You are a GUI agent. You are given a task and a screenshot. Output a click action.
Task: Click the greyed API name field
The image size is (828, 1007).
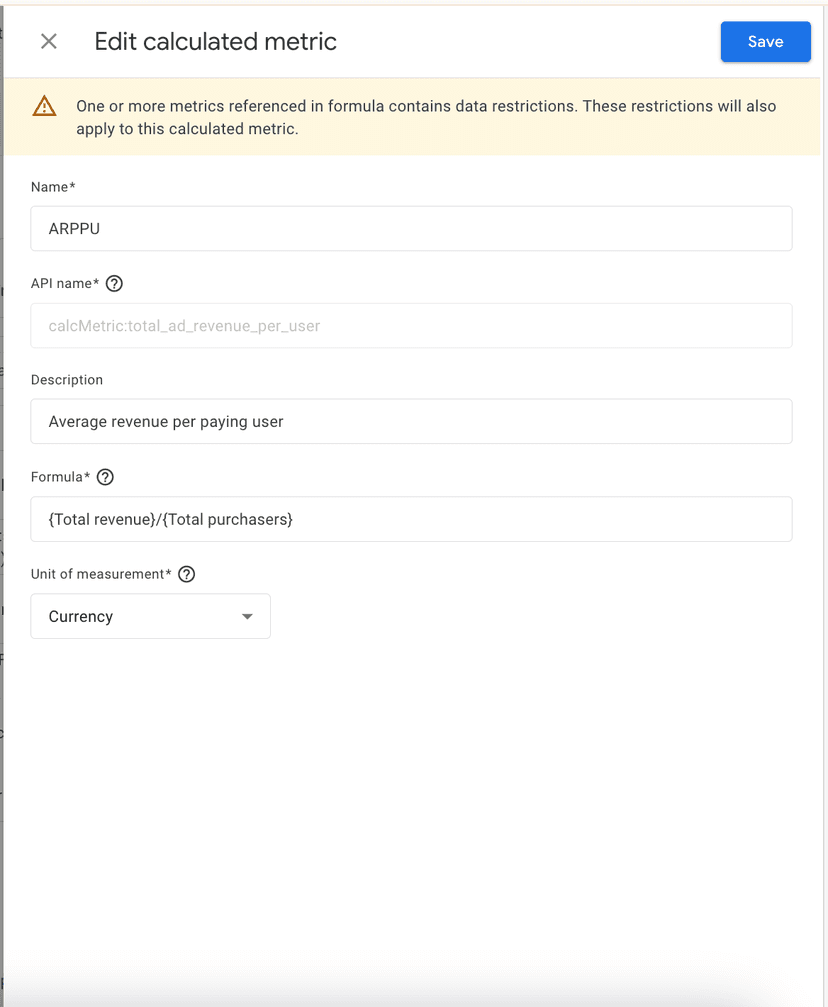click(410, 325)
